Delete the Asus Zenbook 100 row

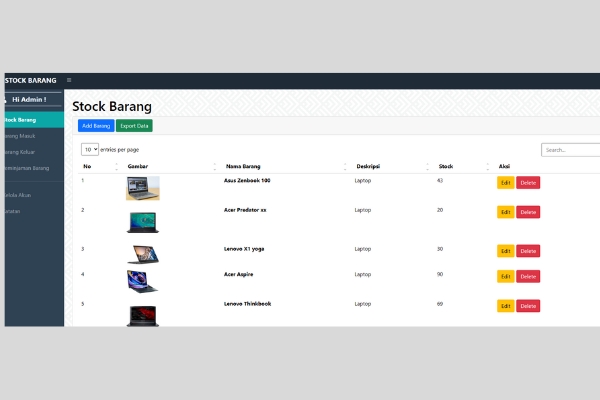[x=528, y=183]
